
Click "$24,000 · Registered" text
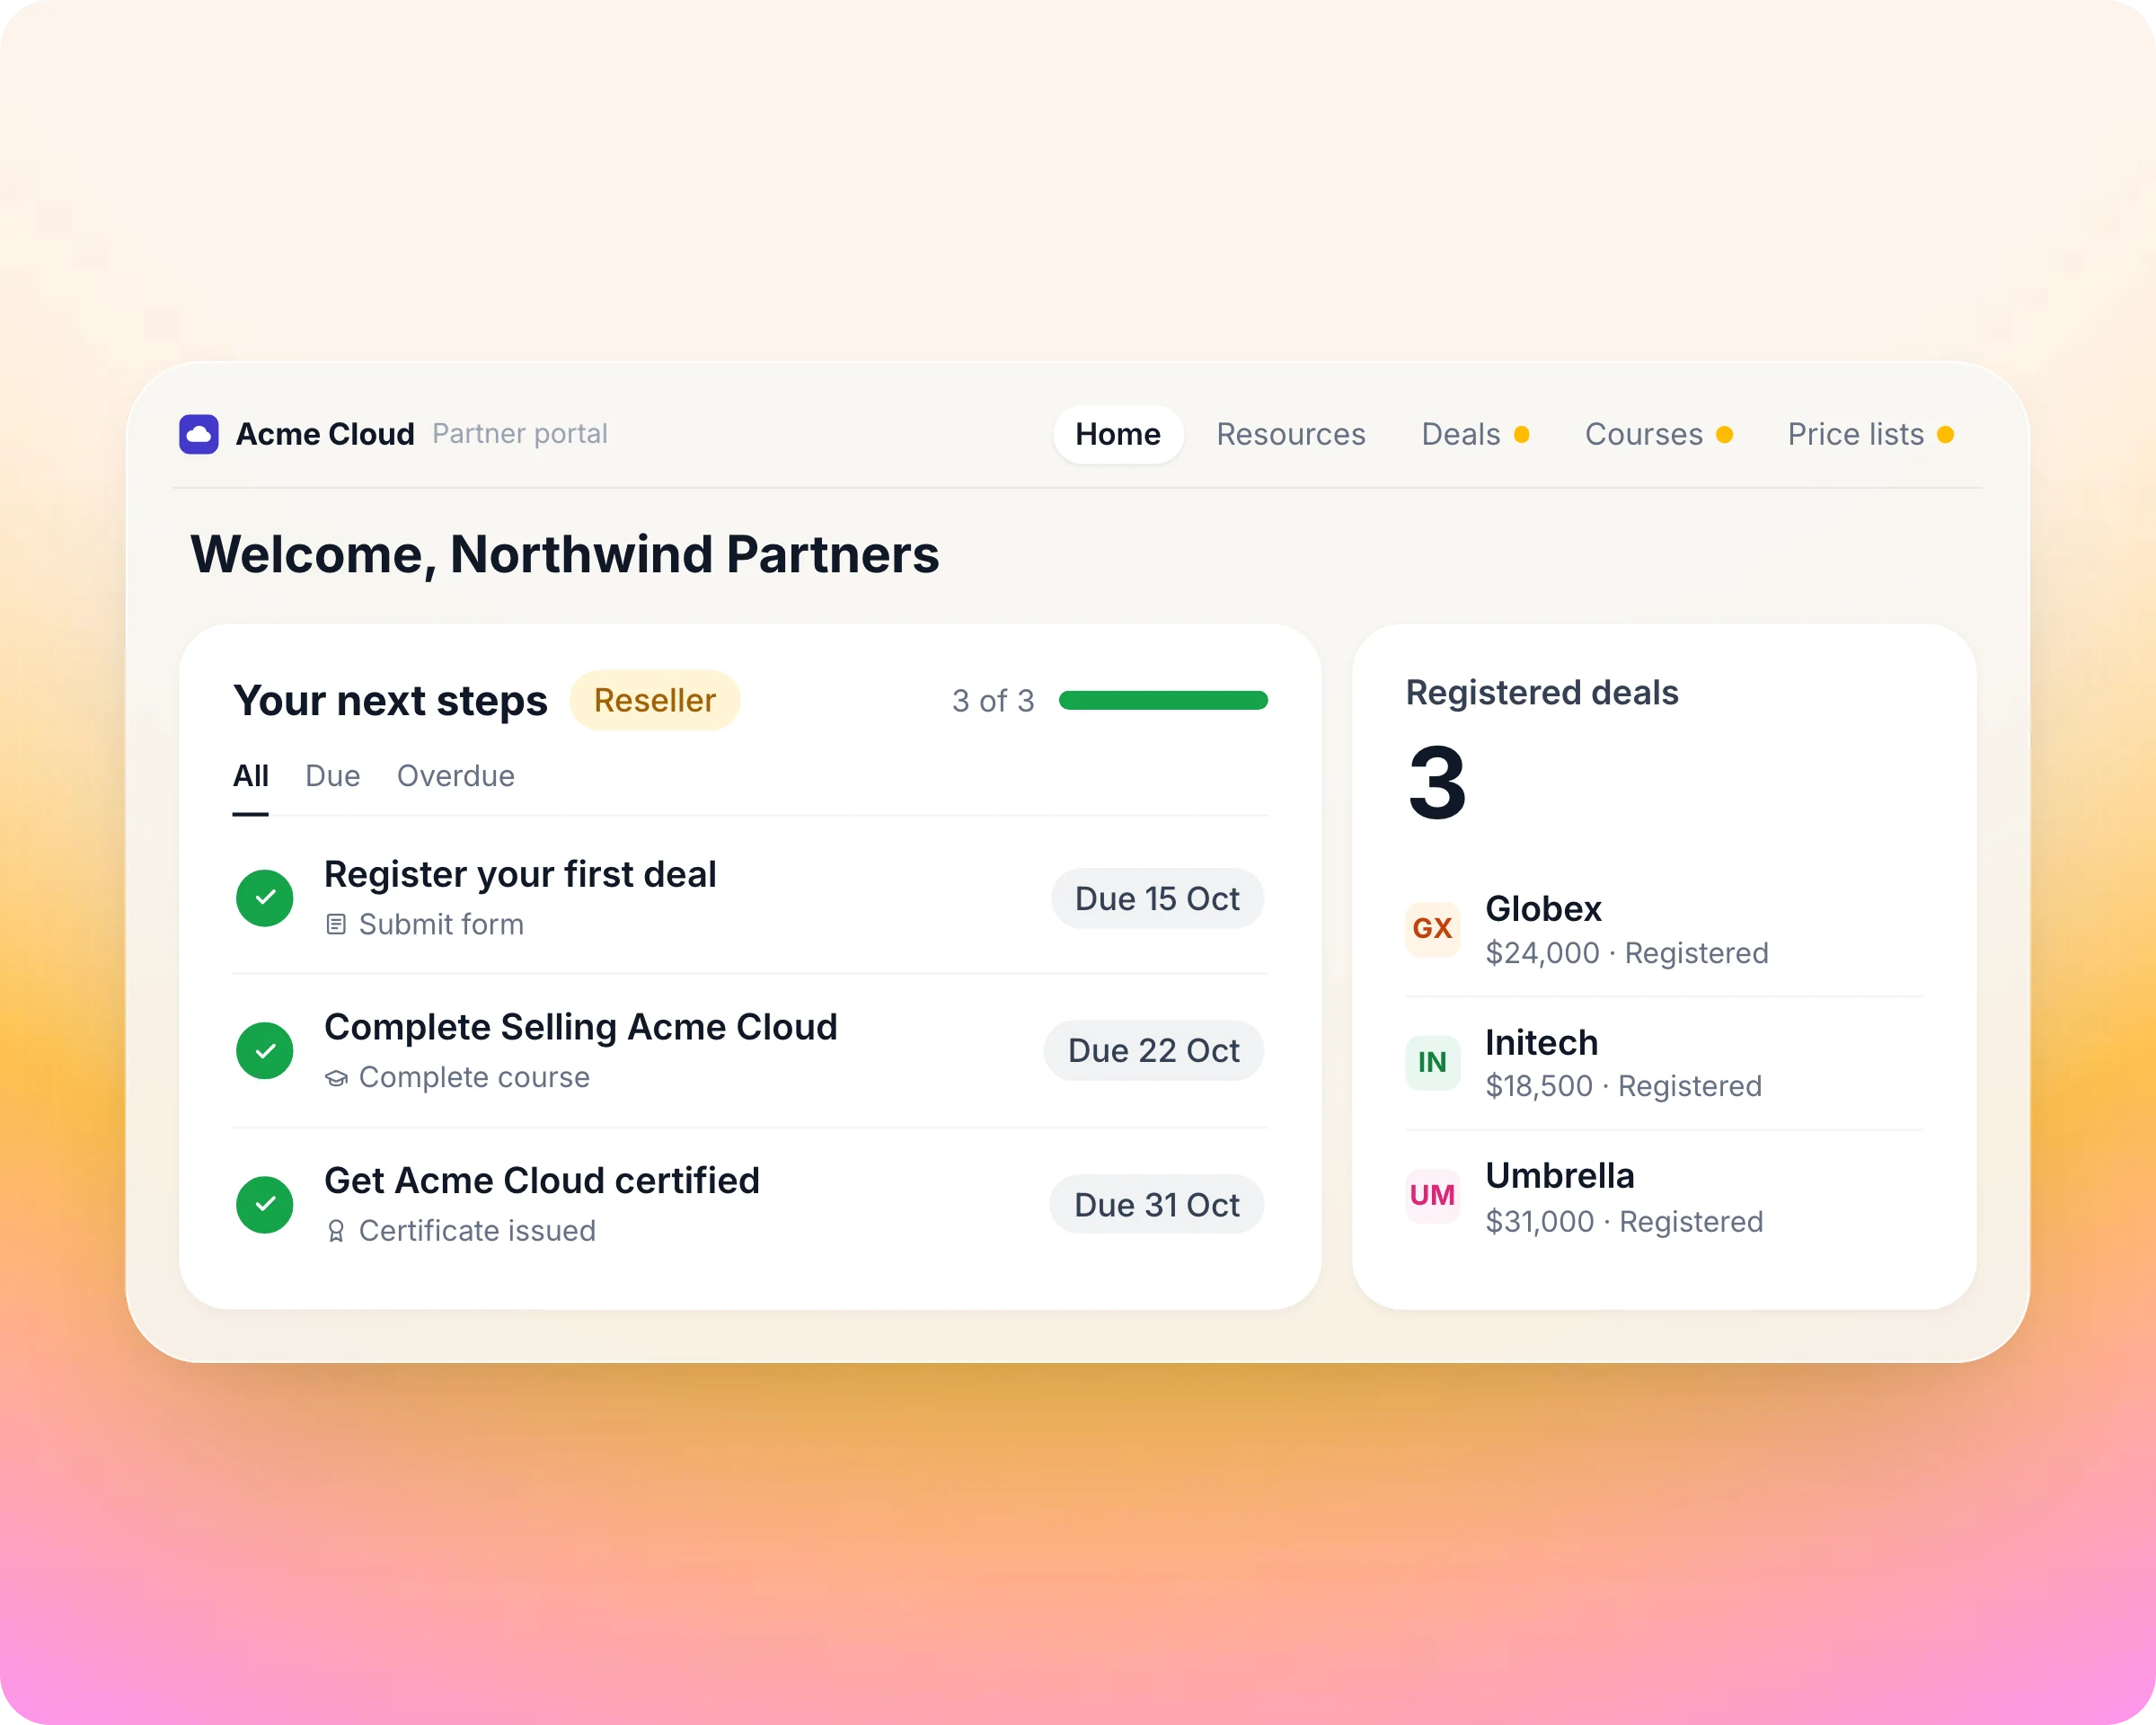point(1626,953)
